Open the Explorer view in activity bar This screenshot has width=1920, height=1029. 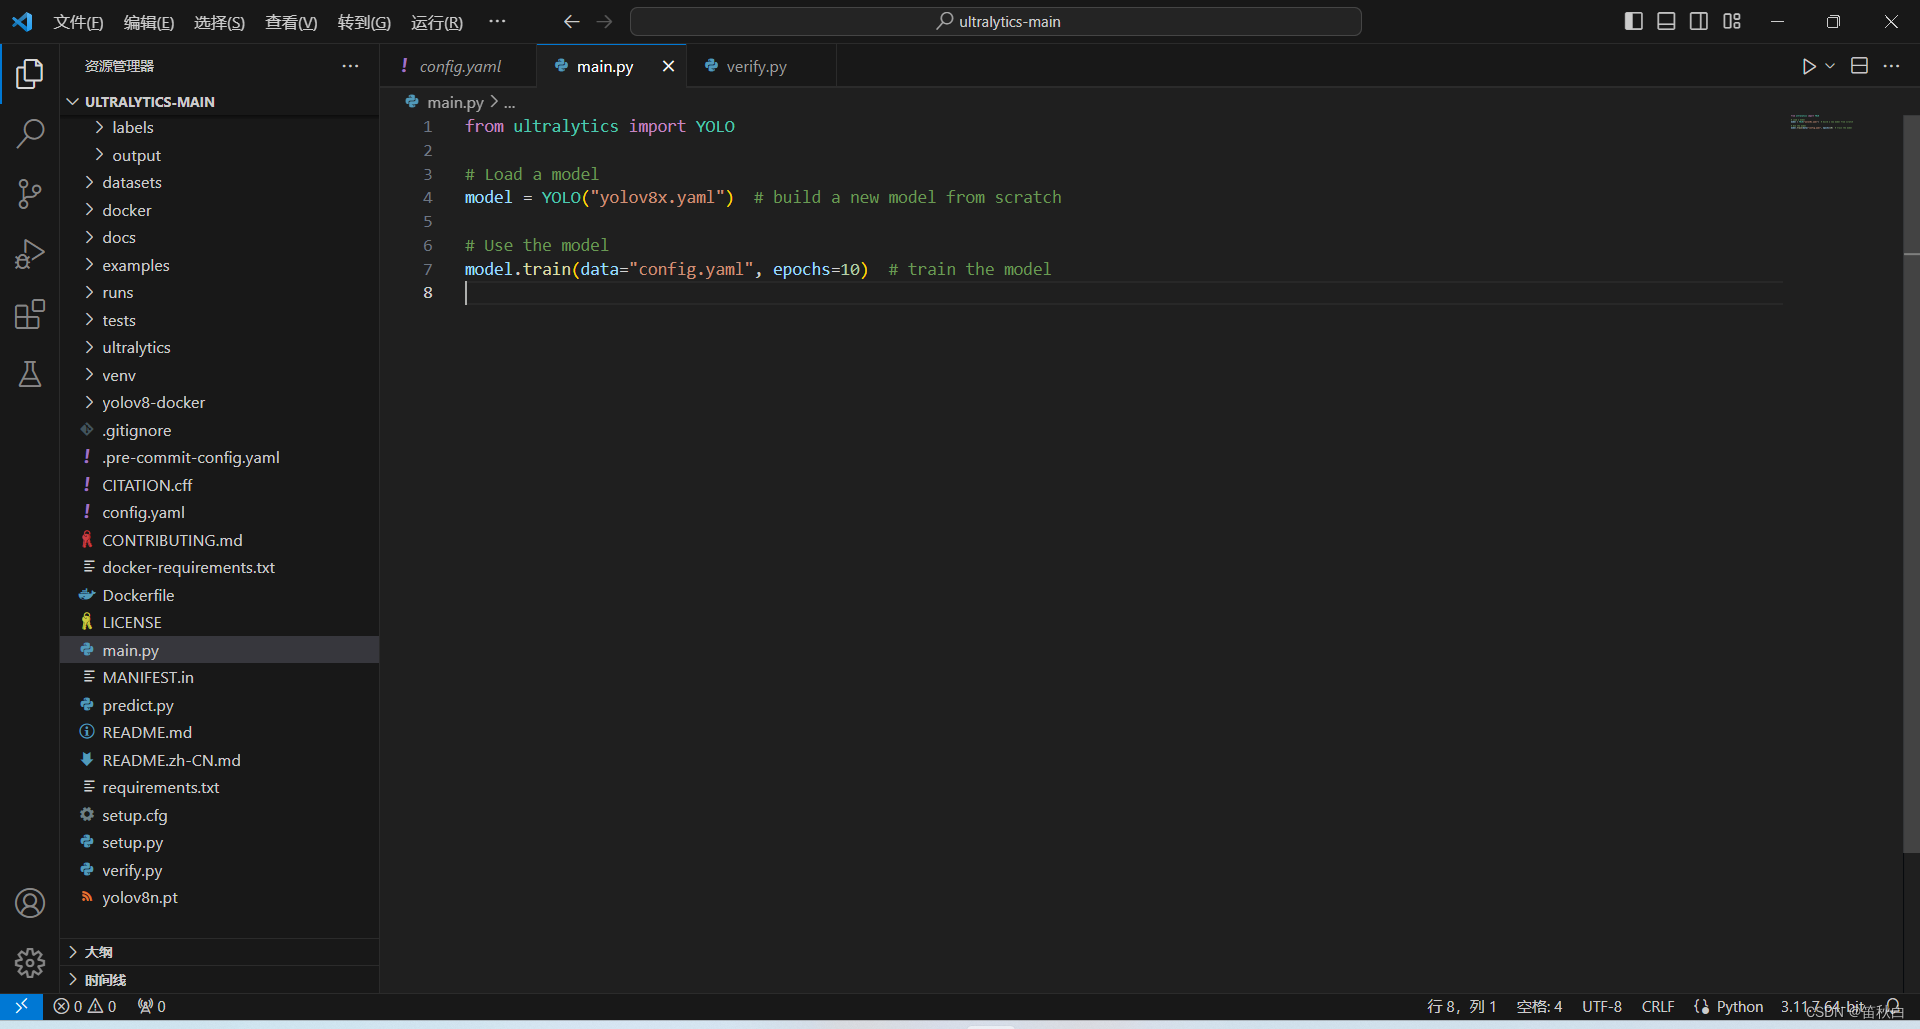(30, 74)
